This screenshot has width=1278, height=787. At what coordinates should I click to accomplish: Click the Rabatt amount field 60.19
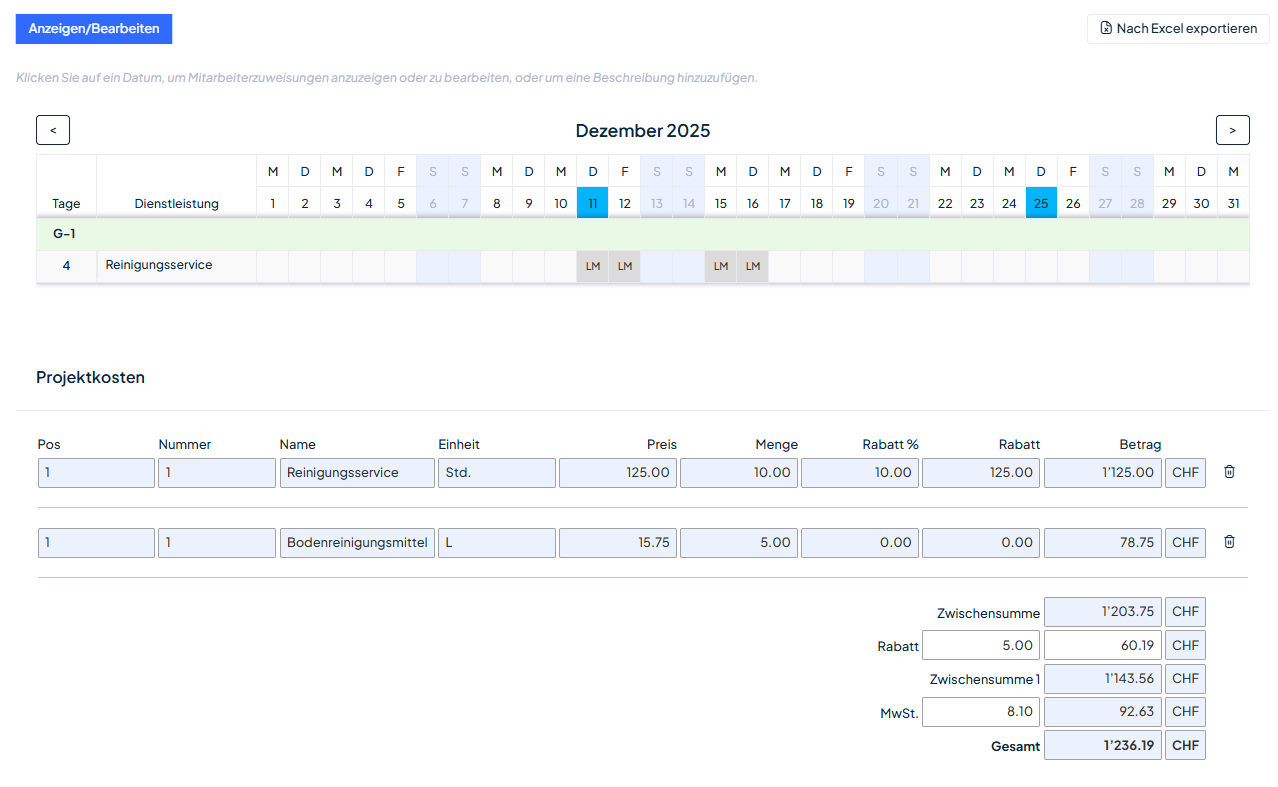click(x=1102, y=646)
